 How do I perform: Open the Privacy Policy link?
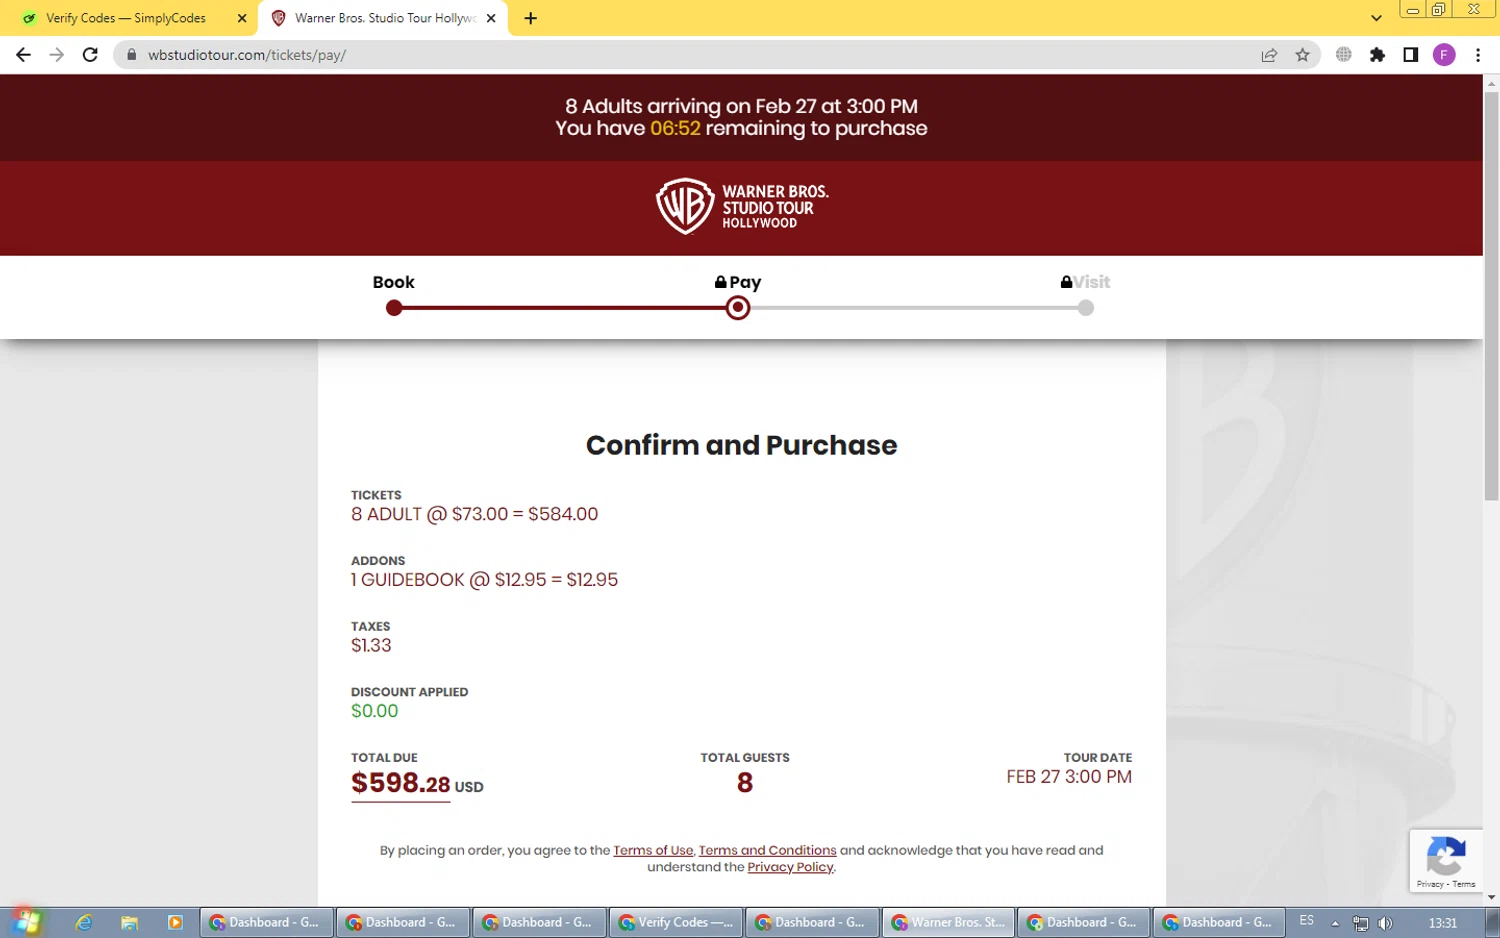coord(790,868)
